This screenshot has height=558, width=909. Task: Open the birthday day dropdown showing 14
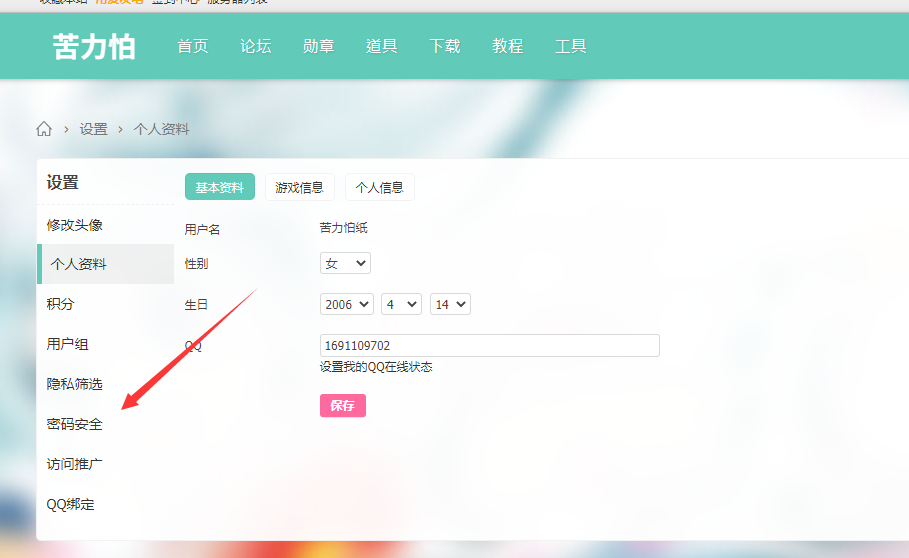[x=450, y=304]
